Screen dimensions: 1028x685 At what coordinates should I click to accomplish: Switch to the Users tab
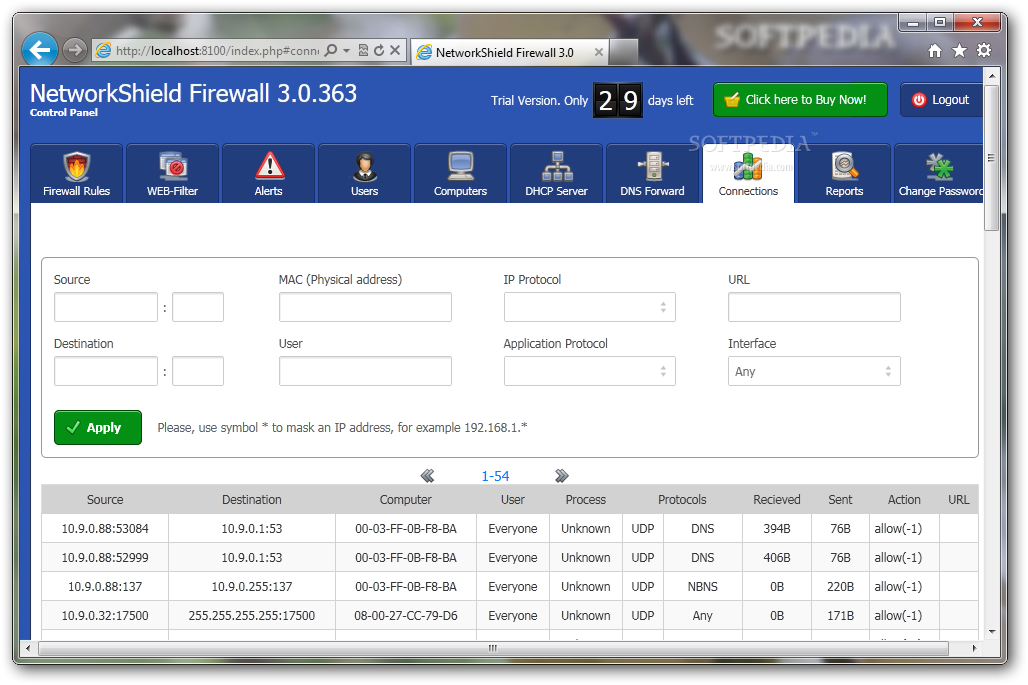(365, 174)
